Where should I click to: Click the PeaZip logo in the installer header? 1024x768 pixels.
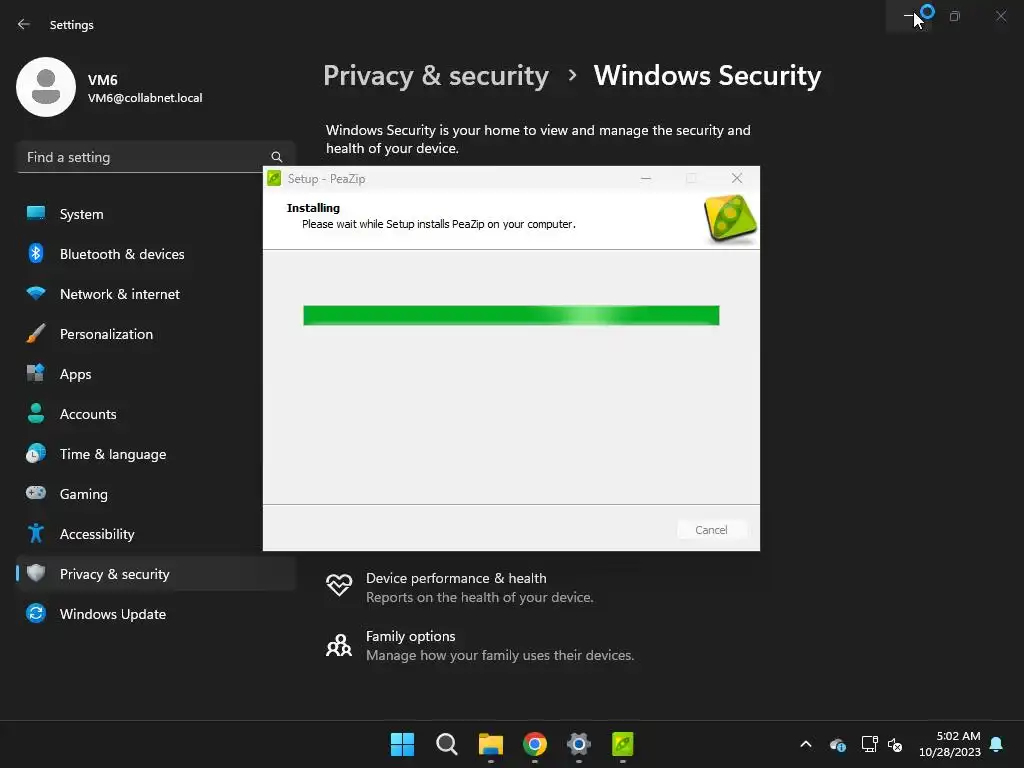(730, 219)
